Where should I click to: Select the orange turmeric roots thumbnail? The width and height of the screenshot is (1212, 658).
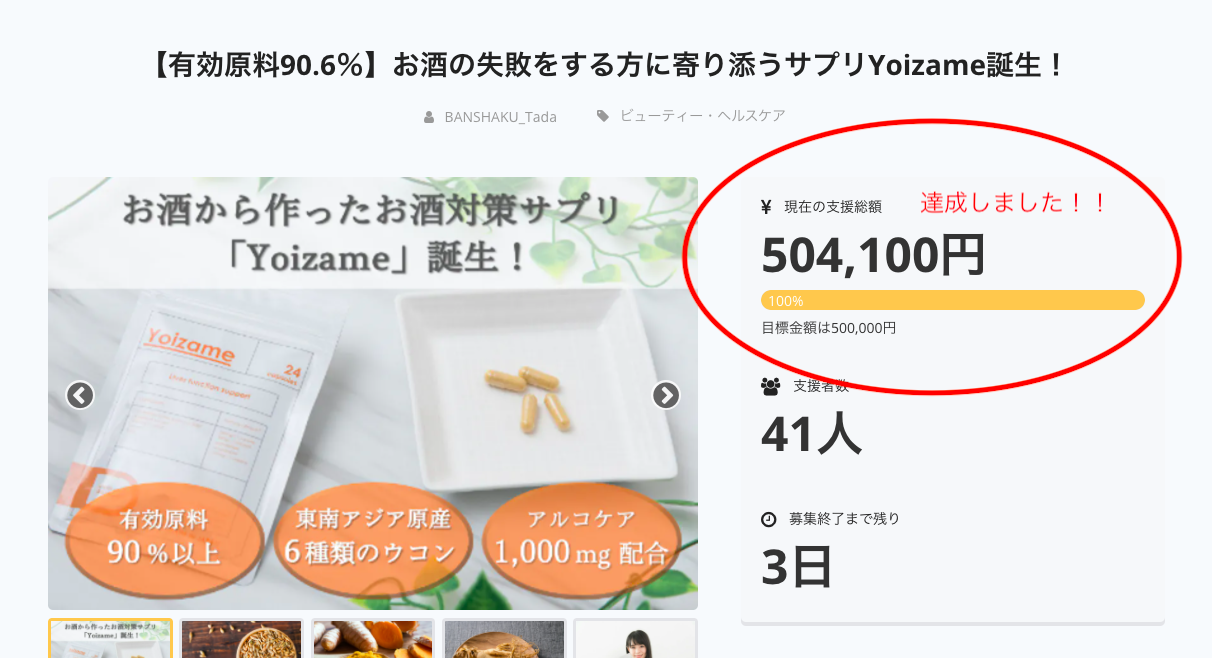[373, 638]
